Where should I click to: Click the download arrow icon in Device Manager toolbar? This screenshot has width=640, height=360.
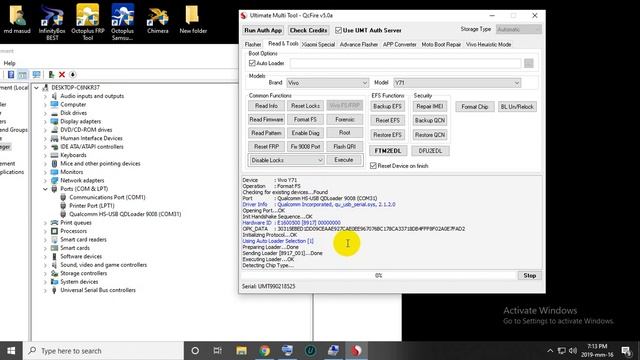(73, 75)
